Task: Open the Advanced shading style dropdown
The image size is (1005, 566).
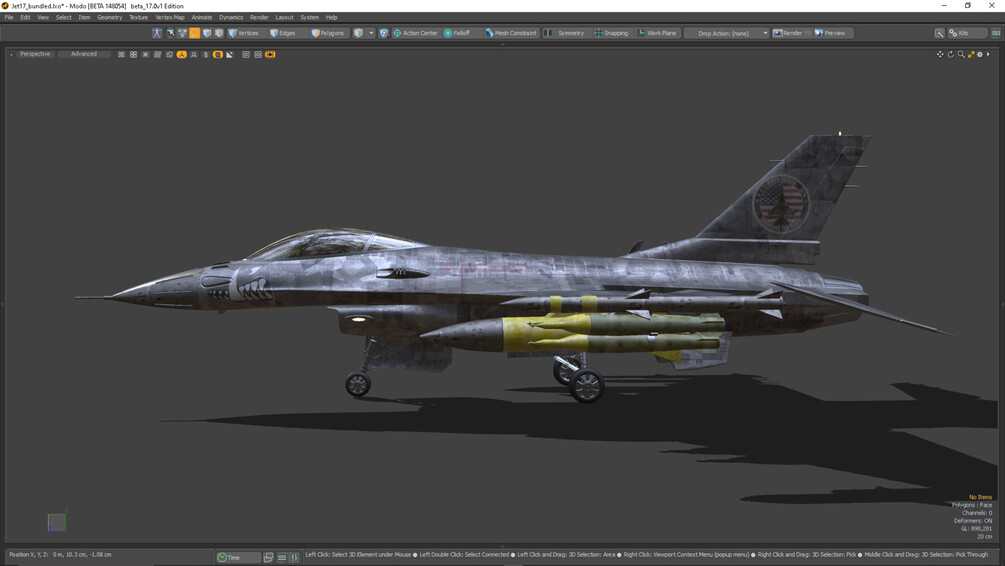Action: pos(84,54)
